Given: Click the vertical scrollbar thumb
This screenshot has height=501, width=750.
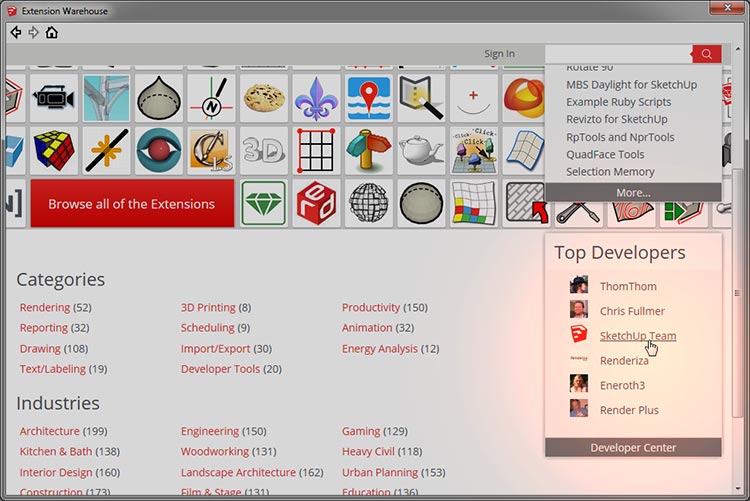Looking at the screenshot, I should coord(737,293).
